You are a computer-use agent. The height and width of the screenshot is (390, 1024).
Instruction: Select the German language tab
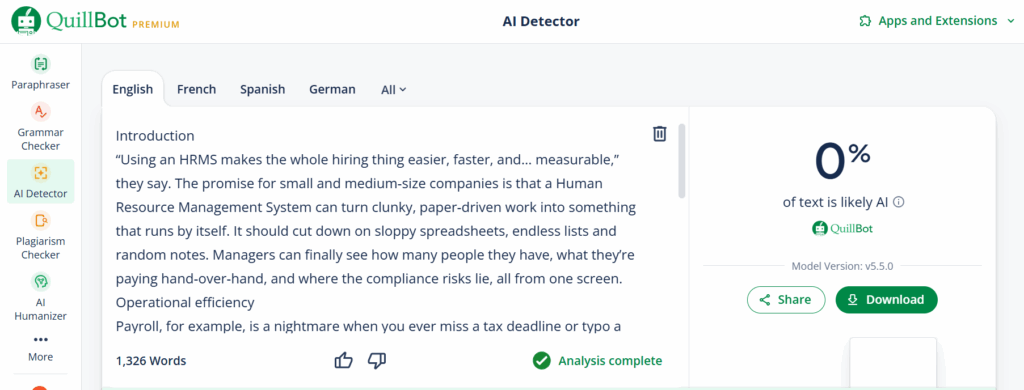point(332,89)
